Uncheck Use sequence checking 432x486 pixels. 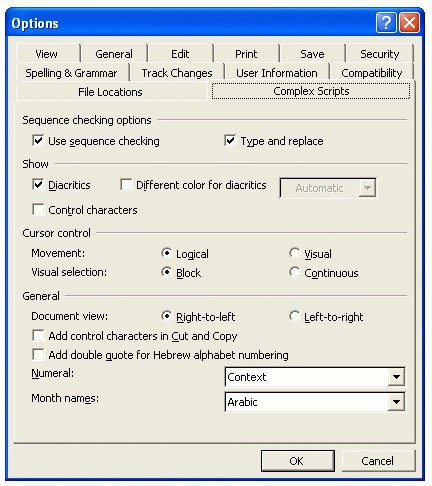click(x=38, y=140)
